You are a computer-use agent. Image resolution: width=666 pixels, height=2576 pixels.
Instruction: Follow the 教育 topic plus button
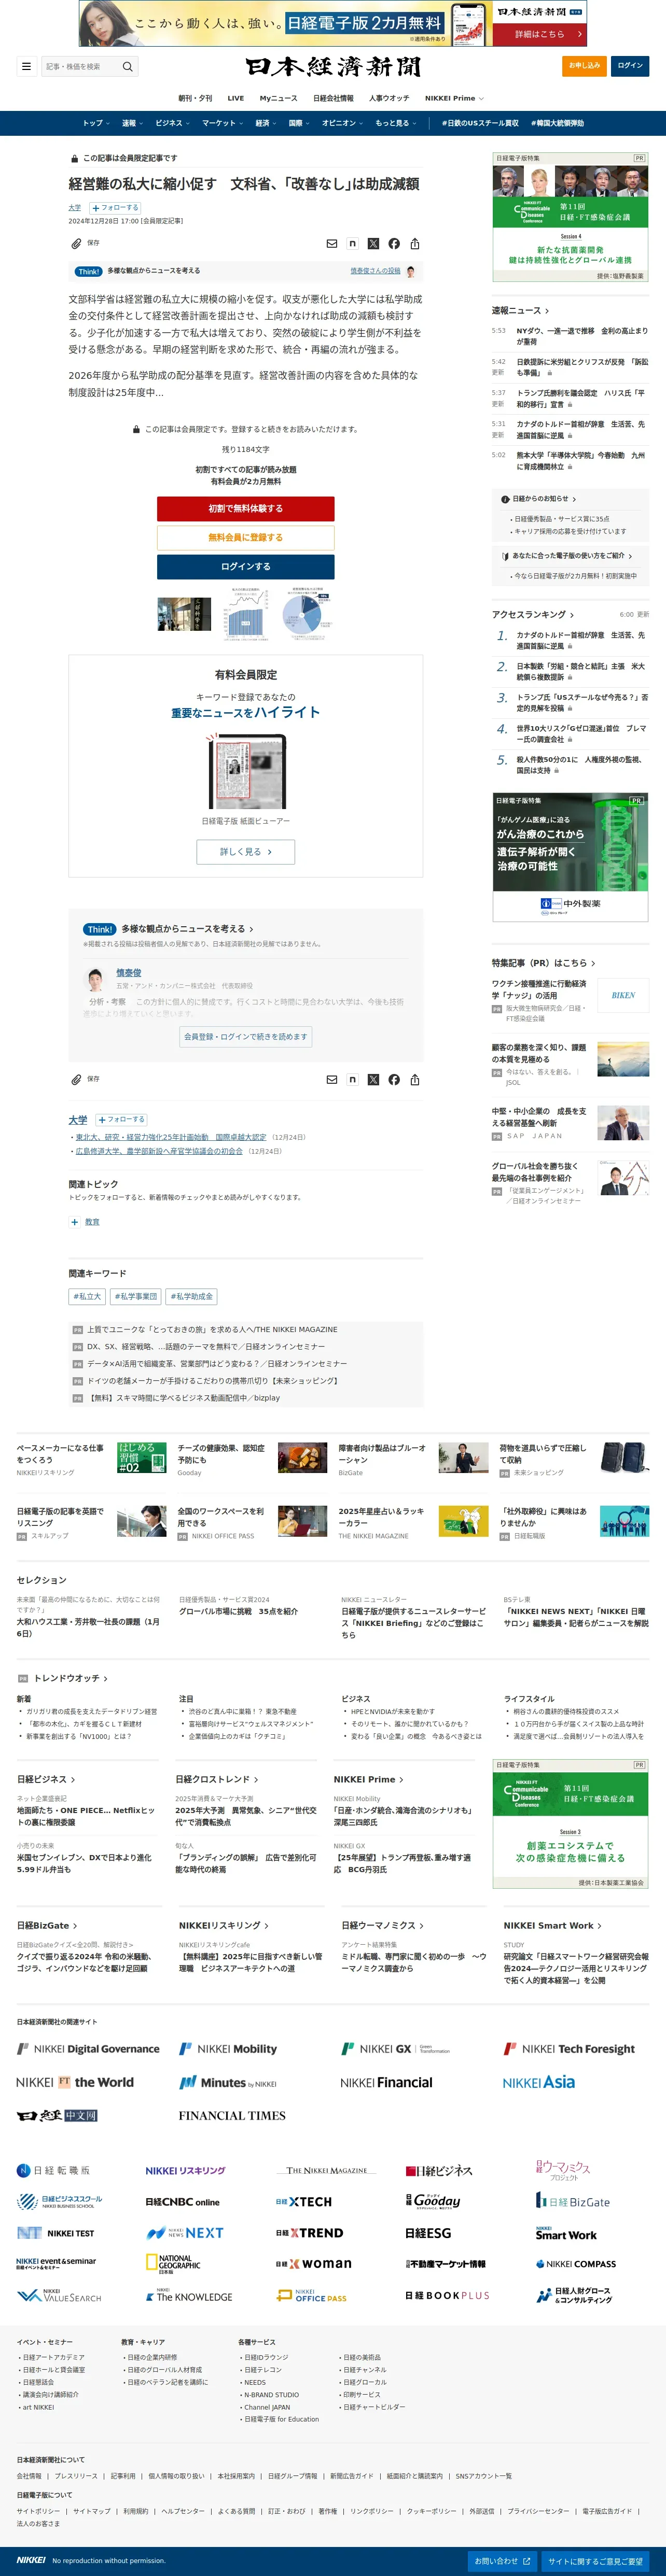(x=74, y=1222)
